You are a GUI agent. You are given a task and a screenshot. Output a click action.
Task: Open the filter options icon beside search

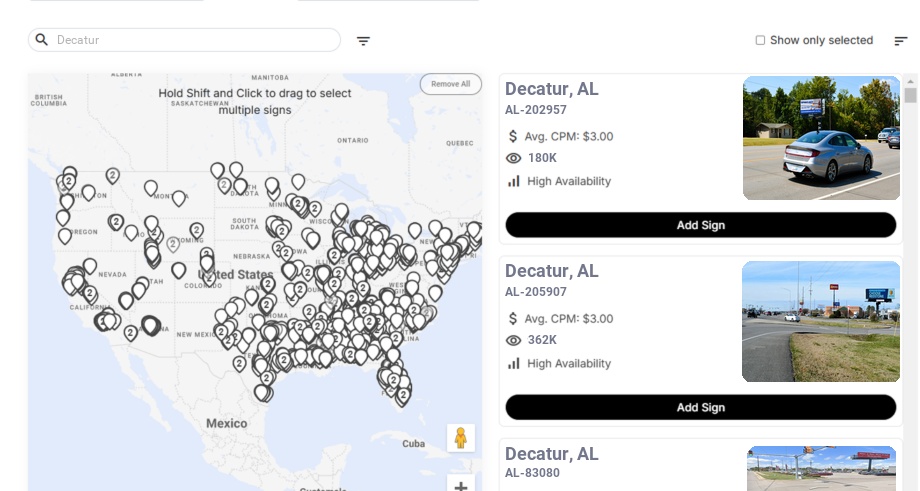pos(363,41)
